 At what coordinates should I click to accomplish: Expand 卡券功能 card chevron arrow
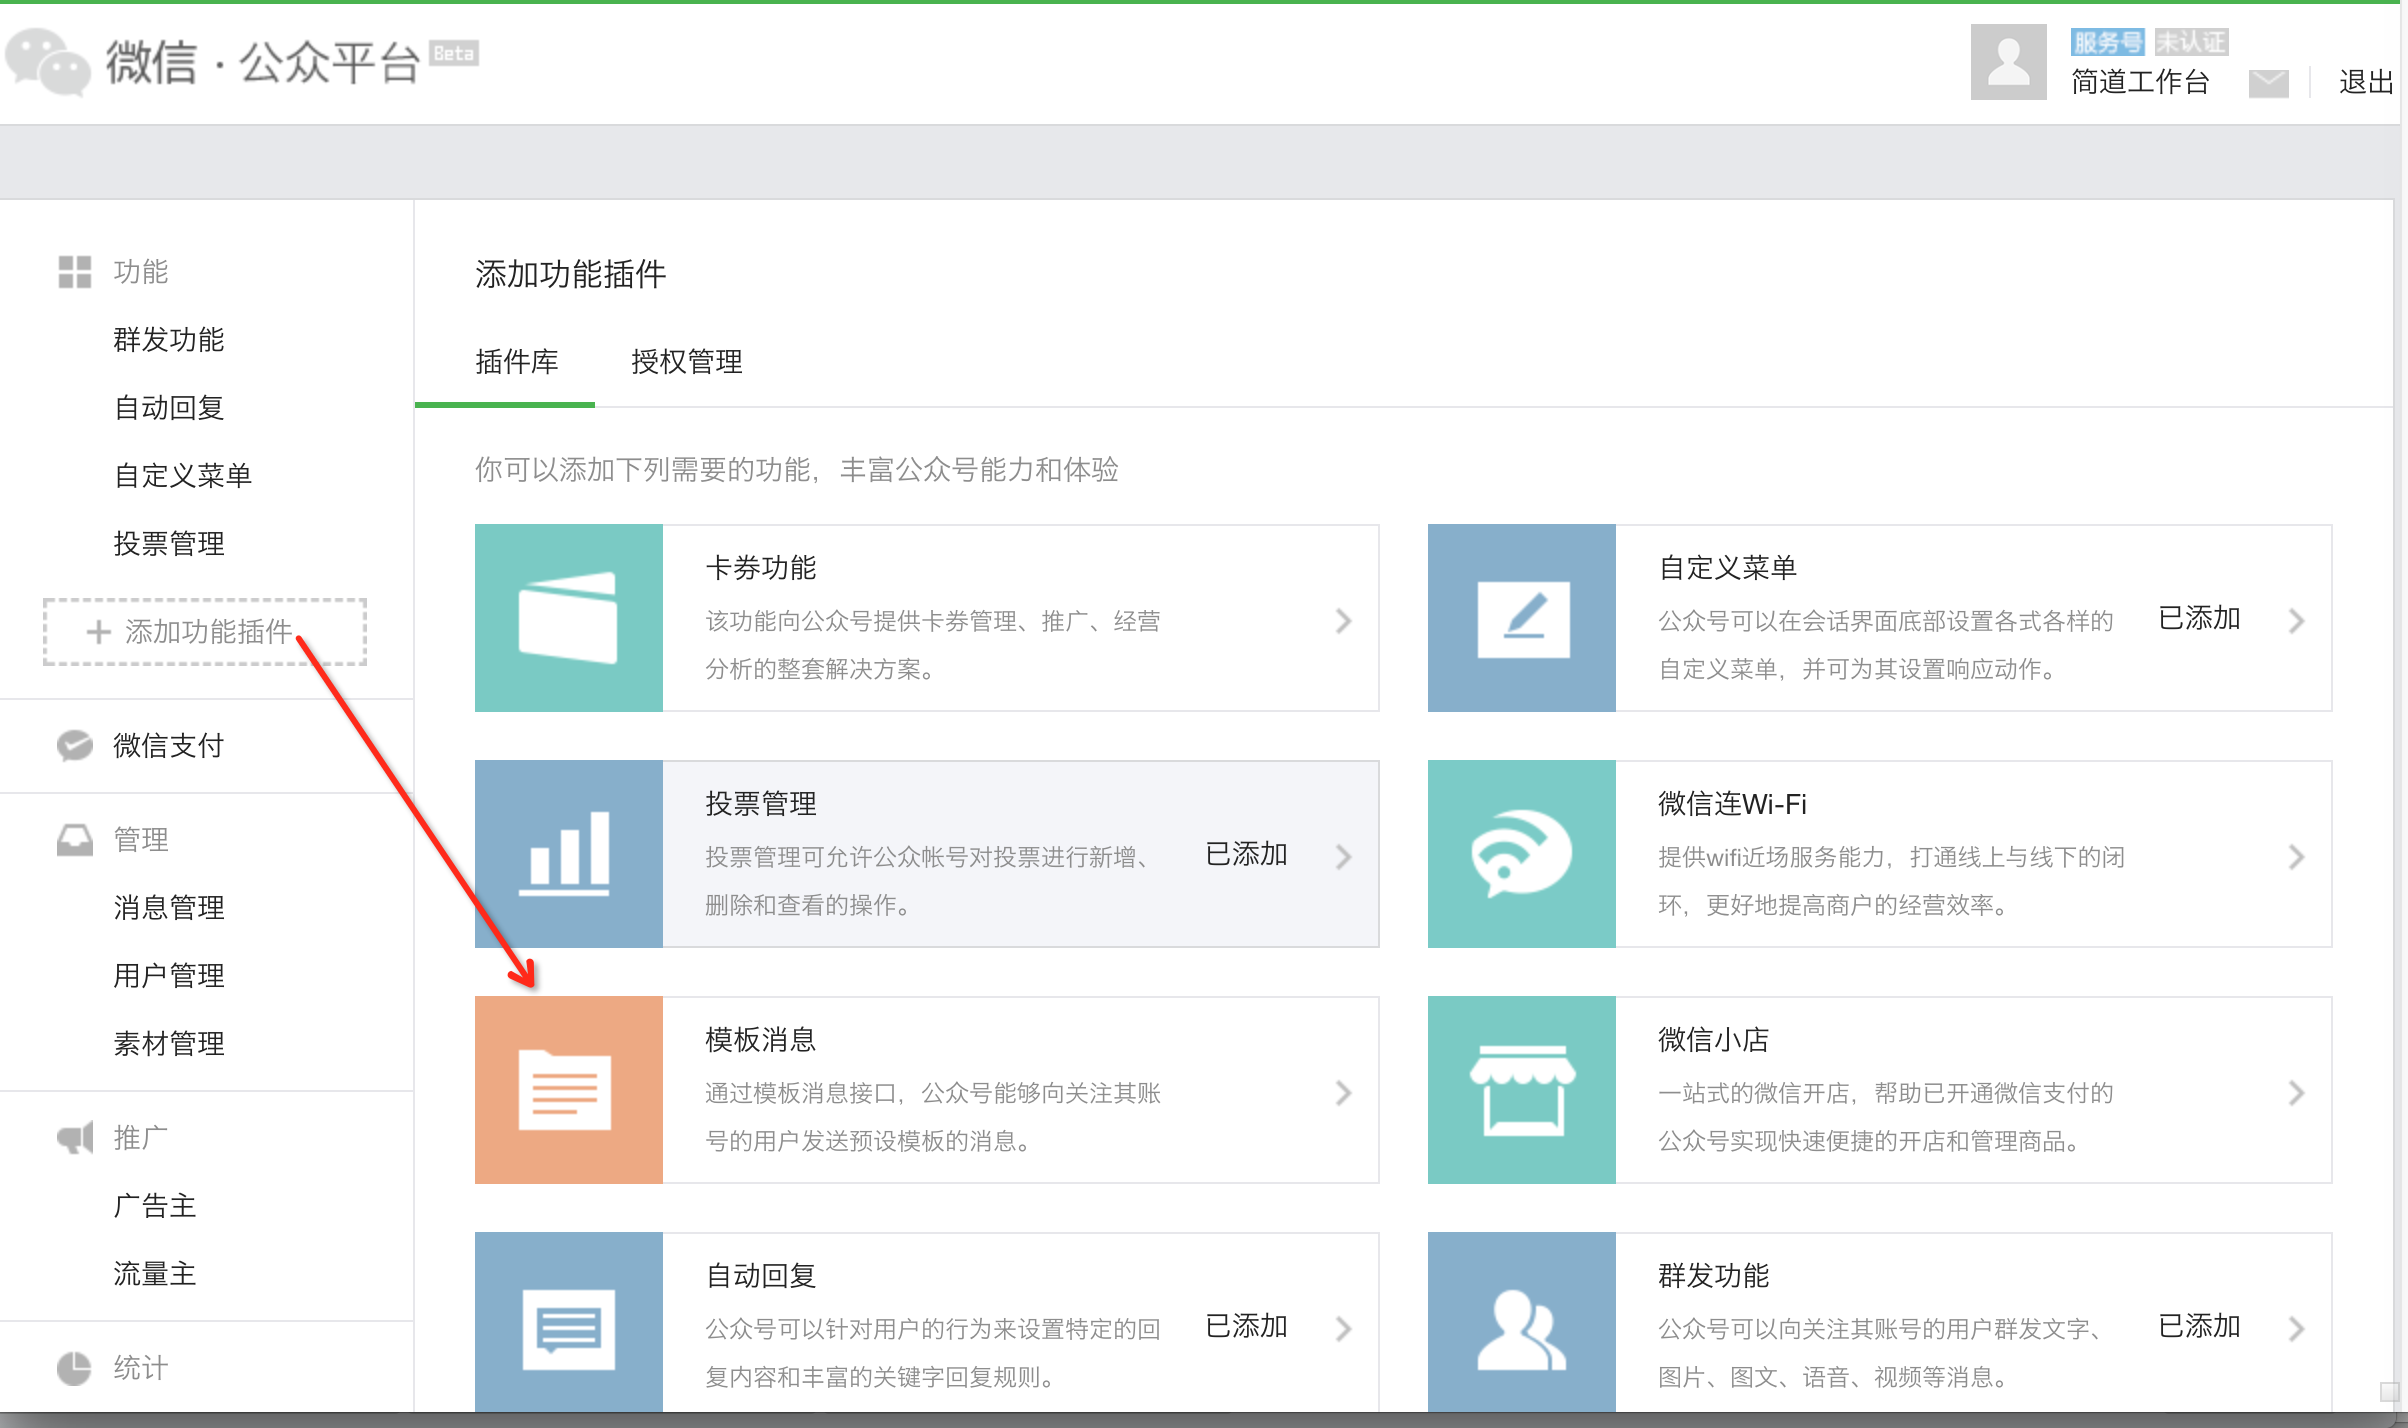pyautogui.click(x=1343, y=621)
